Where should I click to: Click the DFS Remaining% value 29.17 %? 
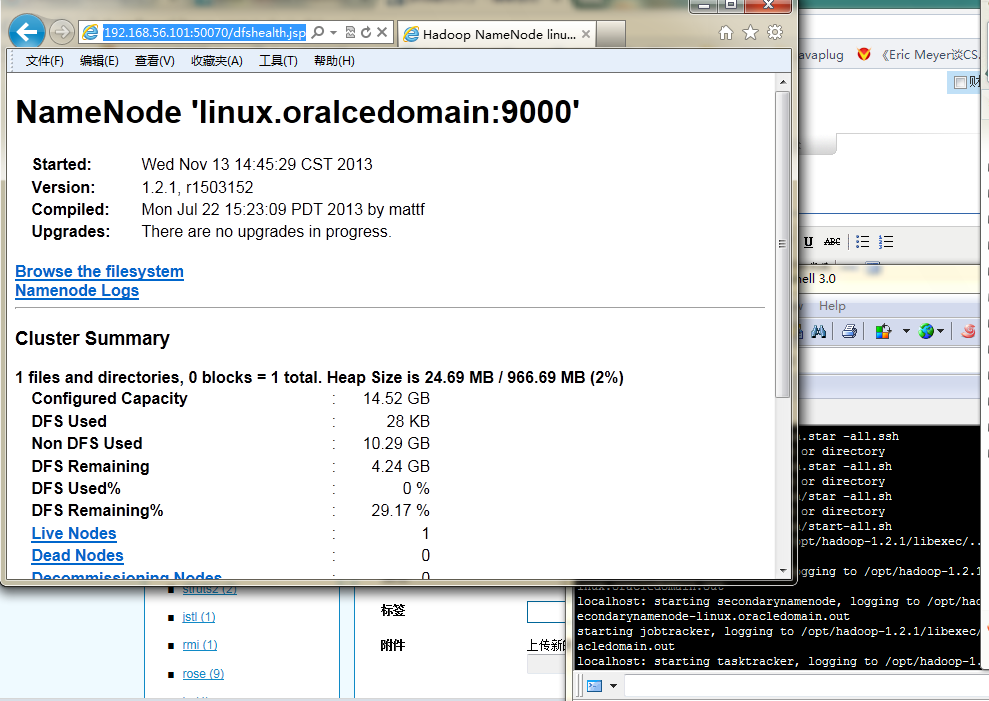[401, 510]
